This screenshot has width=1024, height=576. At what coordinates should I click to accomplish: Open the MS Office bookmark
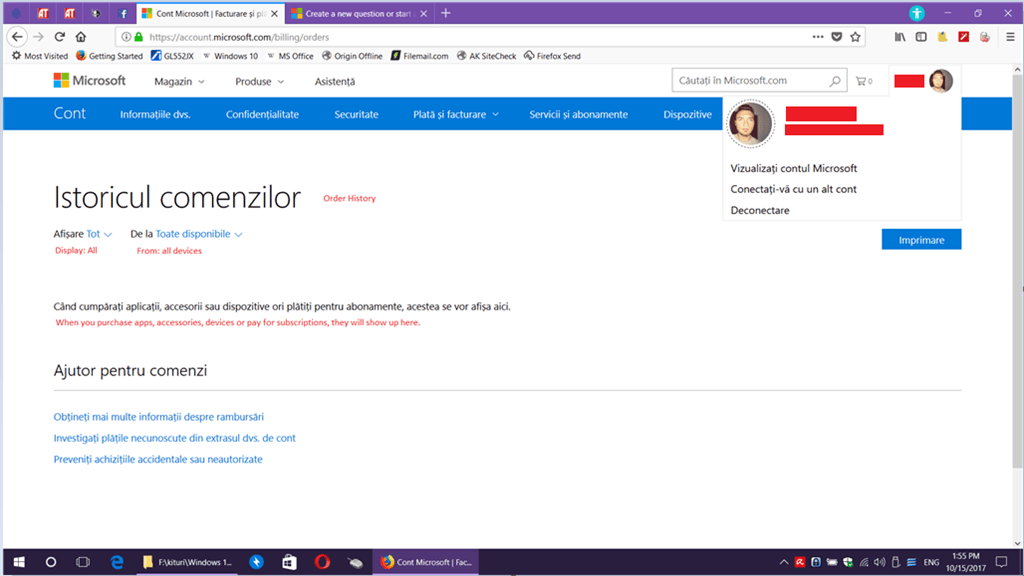point(290,56)
